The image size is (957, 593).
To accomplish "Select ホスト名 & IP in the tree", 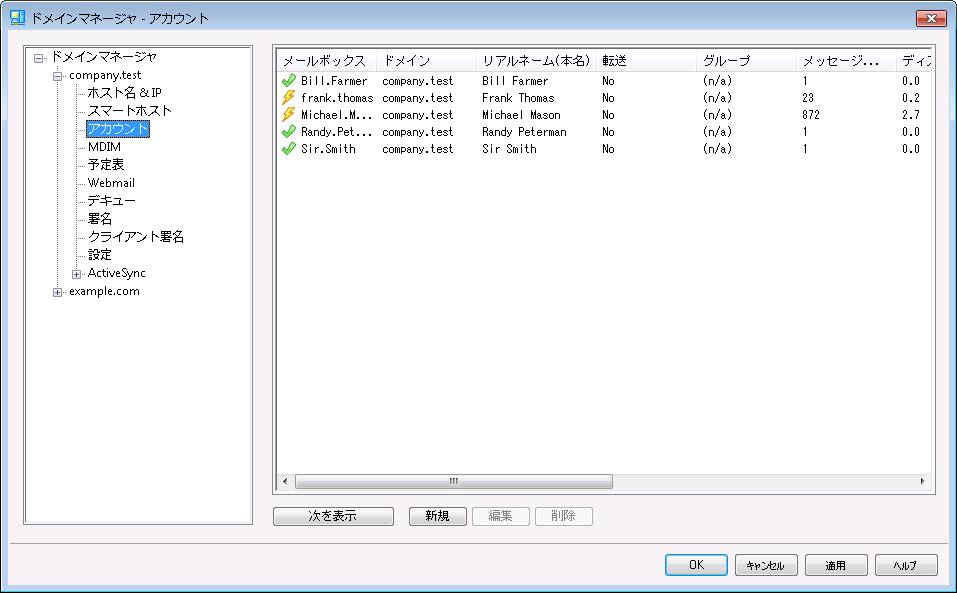I will pos(124,93).
